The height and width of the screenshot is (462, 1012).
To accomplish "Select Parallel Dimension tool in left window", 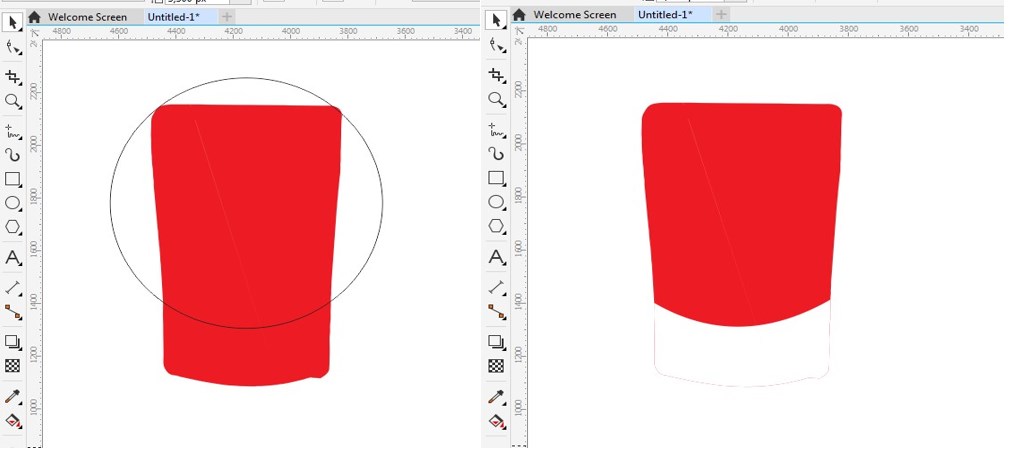I will pos(12,288).
